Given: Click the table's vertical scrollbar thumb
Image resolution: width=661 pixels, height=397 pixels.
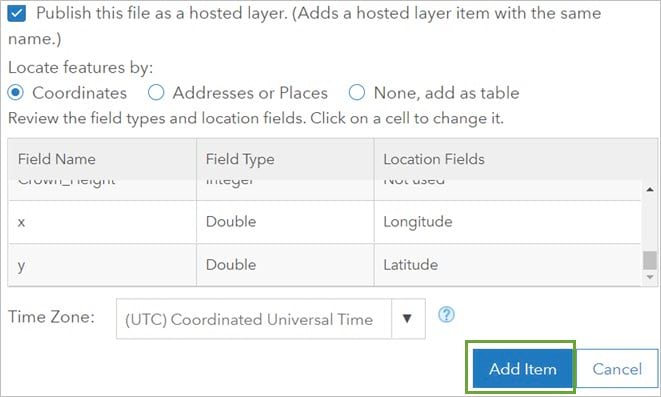Looking at the screenshot, I should (x=650, y=260).
